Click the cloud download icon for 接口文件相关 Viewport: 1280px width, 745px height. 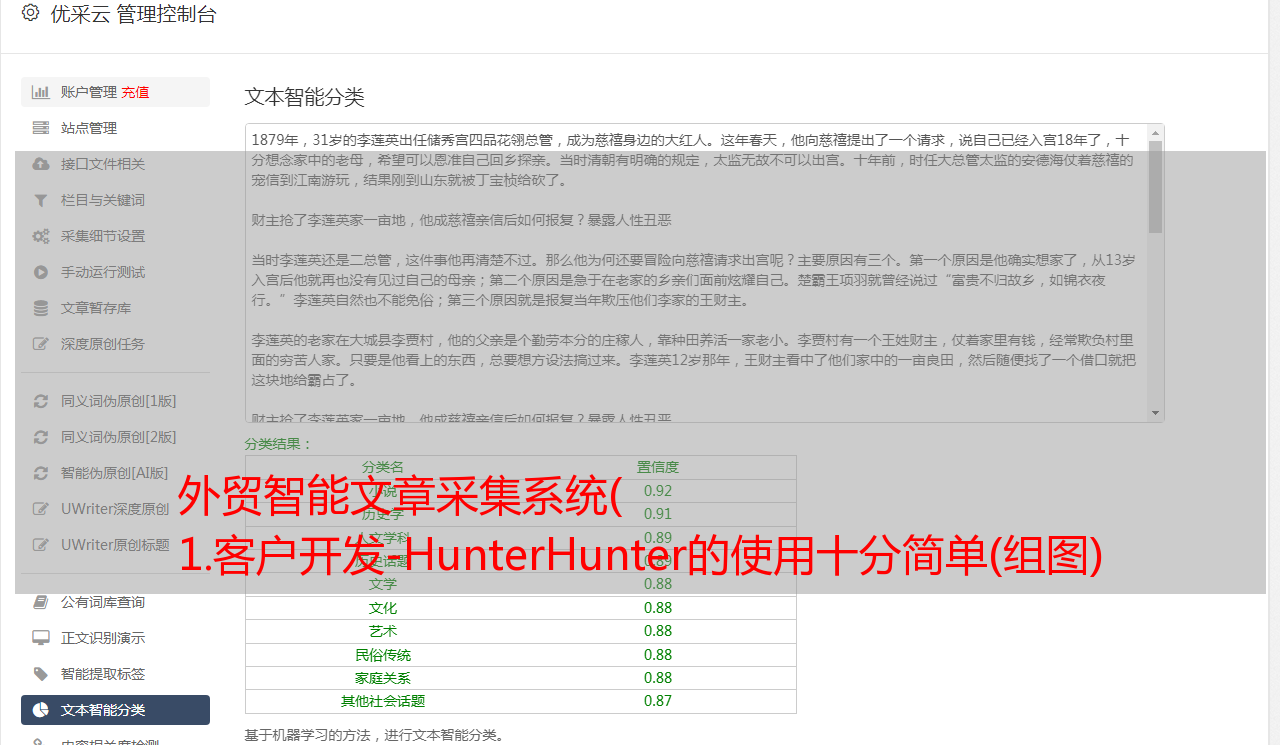point(41,164)
